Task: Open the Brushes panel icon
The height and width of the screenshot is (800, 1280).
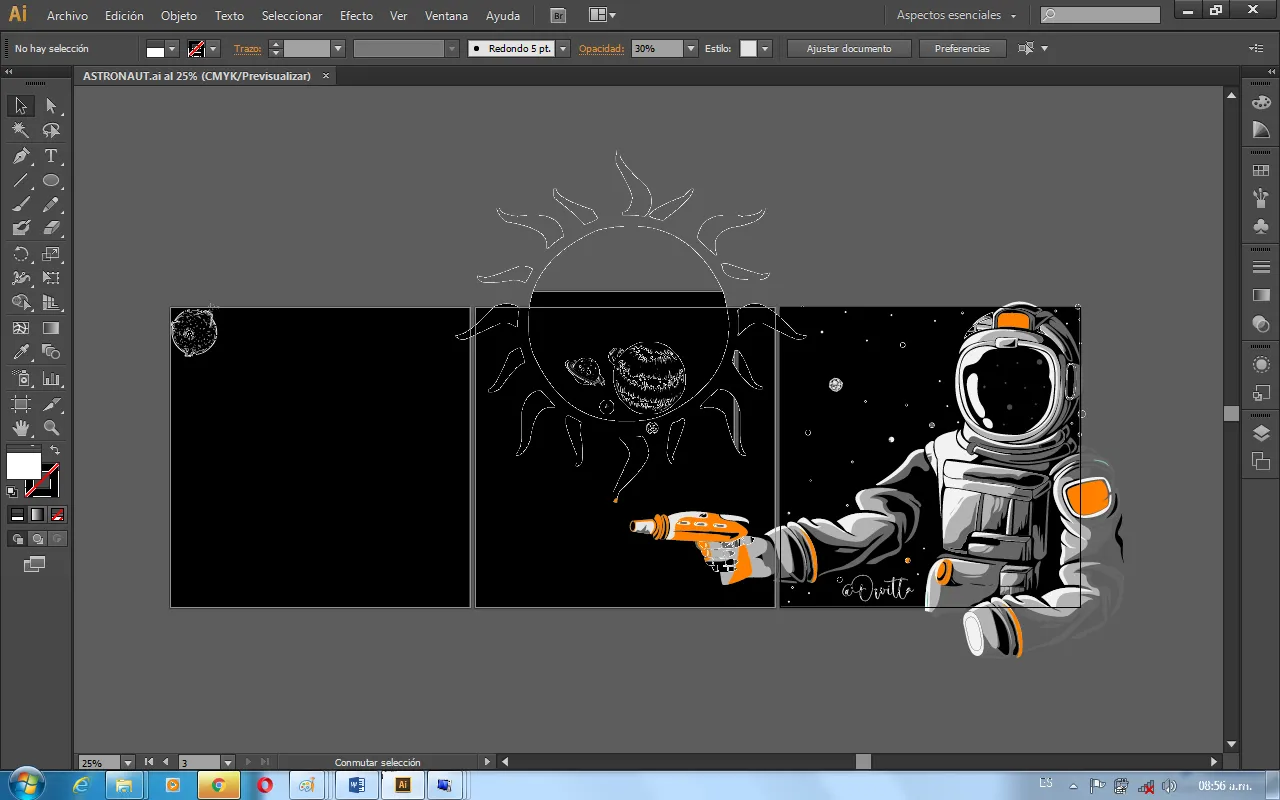Action: tap(1261, 198)
